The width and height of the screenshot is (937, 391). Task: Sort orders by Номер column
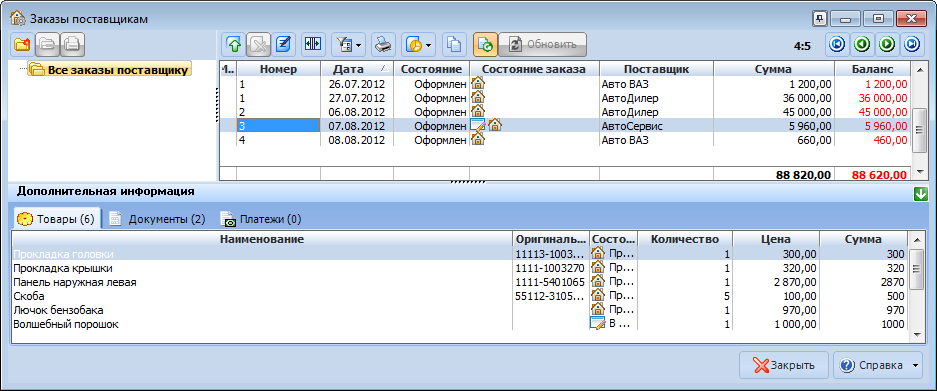[x=278, y=69]
